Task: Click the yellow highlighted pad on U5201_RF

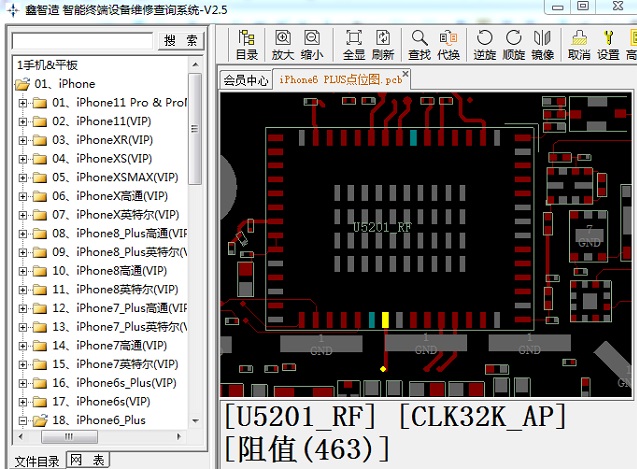Action: (385, 320)
